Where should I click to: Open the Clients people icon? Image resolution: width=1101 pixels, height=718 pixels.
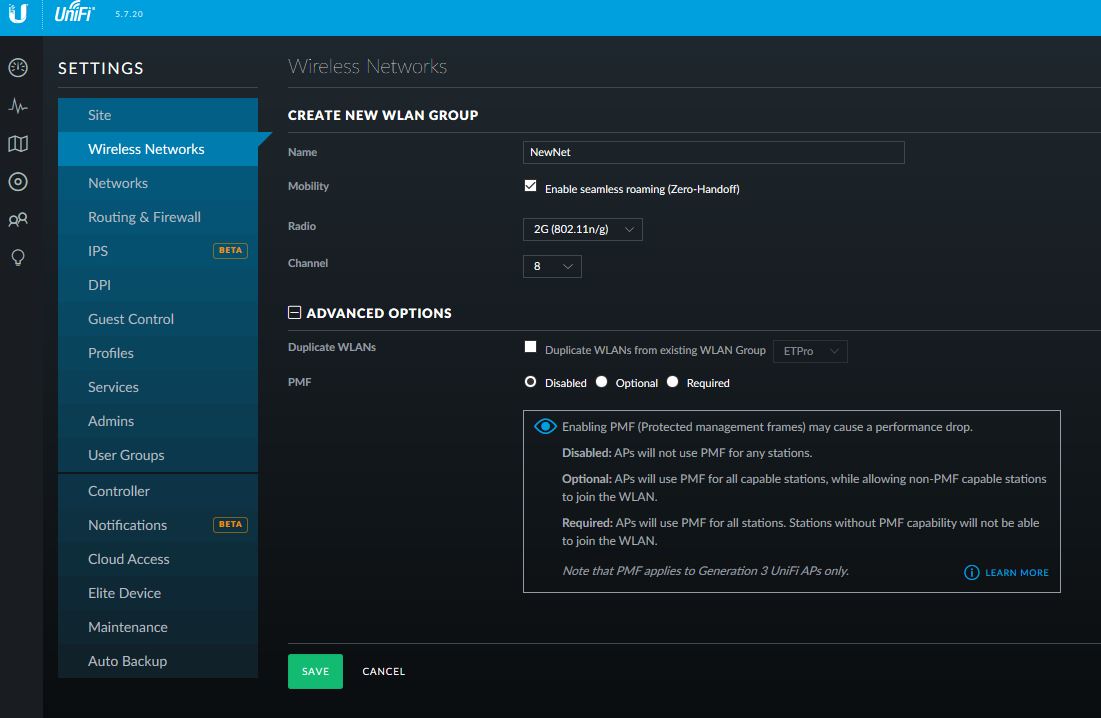point(18,220)
